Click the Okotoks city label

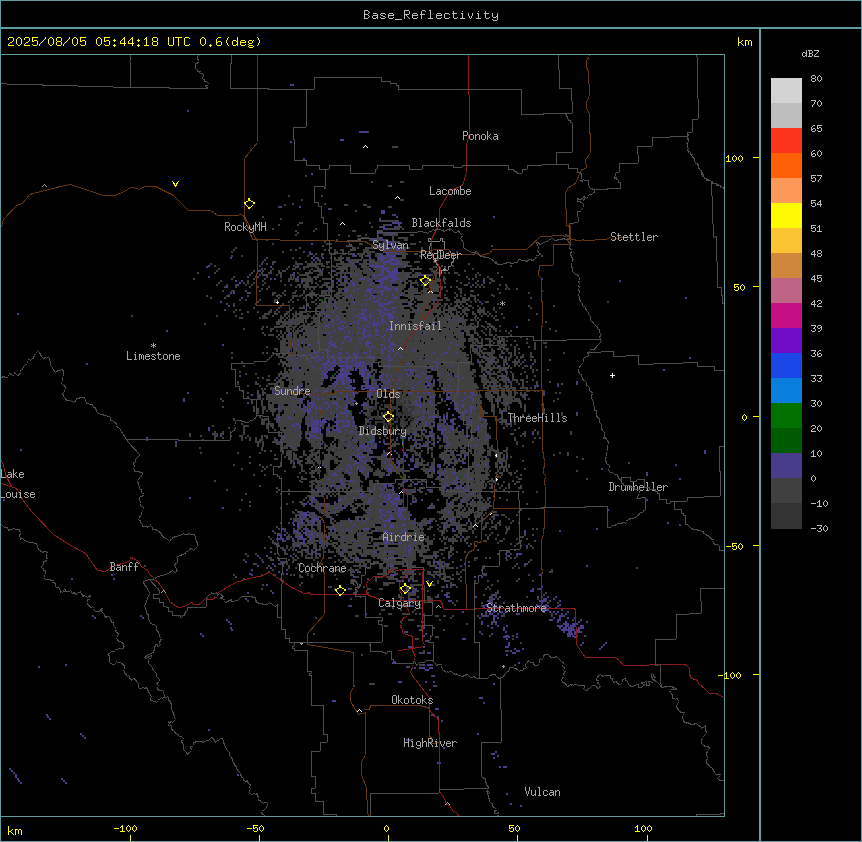pyautogui.click(x=412, y=700)
